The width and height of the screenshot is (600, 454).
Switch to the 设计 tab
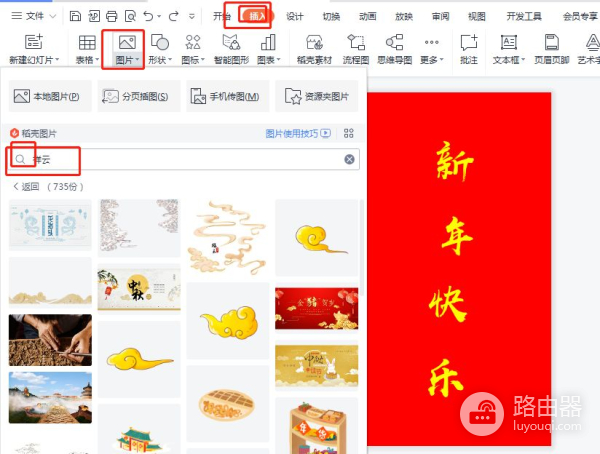295,16
